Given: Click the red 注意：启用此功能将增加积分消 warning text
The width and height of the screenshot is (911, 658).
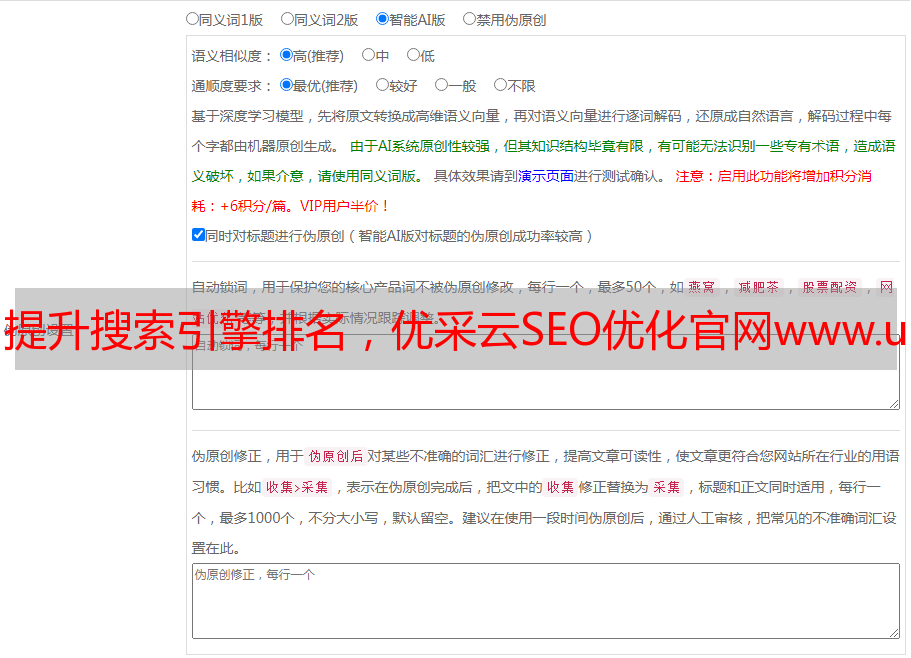Looking at the screenshot, I should pos(773,176).
